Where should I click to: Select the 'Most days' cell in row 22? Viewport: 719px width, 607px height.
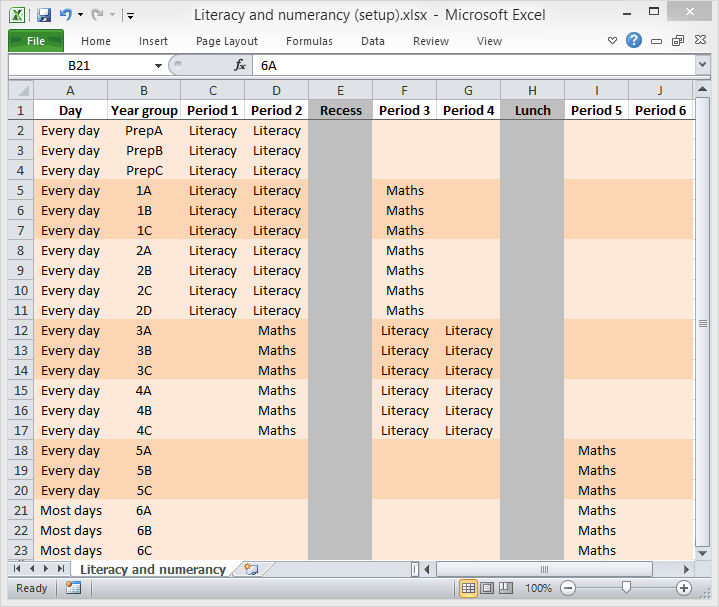point(70,530)
